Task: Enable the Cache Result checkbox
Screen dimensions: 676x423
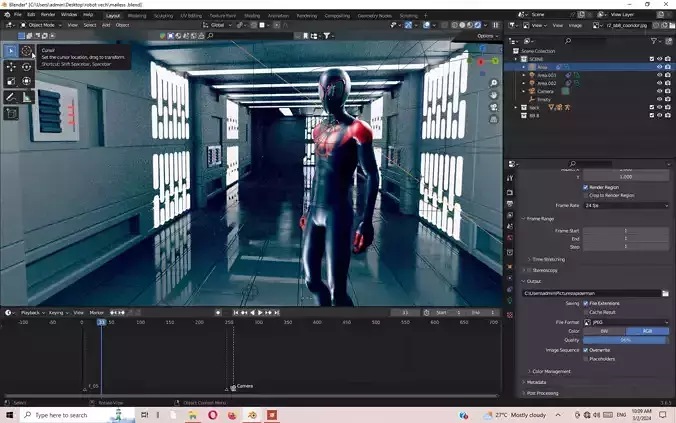Action: pyautogui.click(x=585, y=312)
